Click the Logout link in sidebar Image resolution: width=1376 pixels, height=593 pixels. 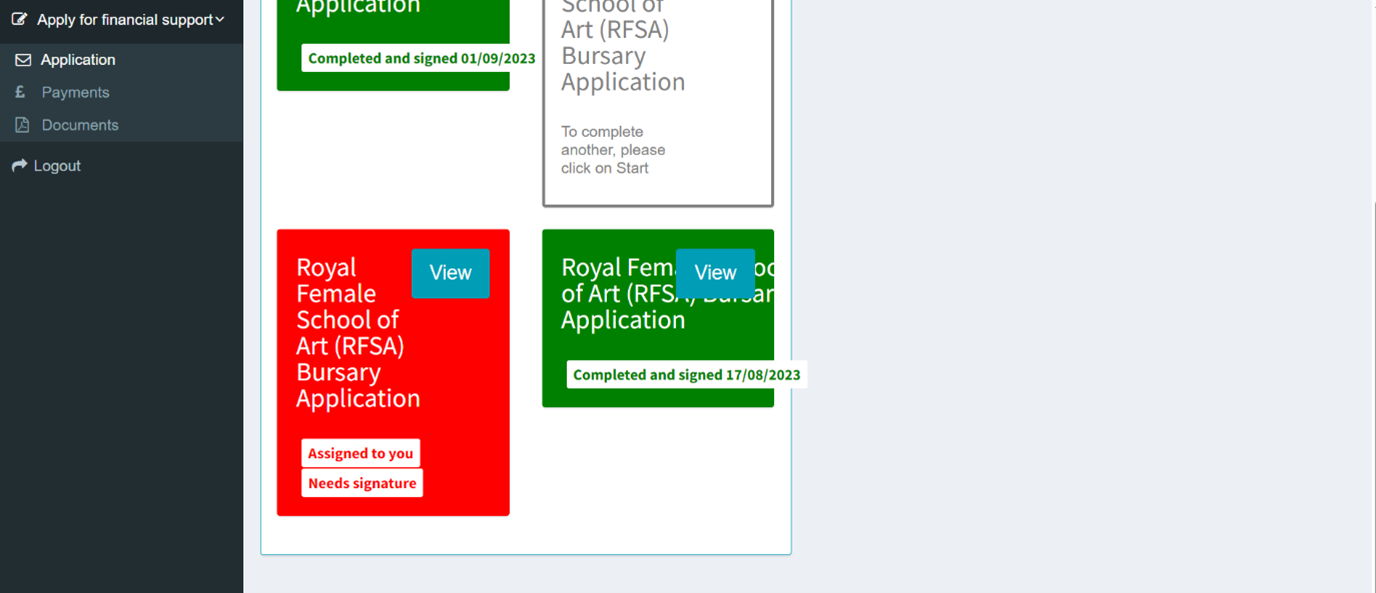57,166
